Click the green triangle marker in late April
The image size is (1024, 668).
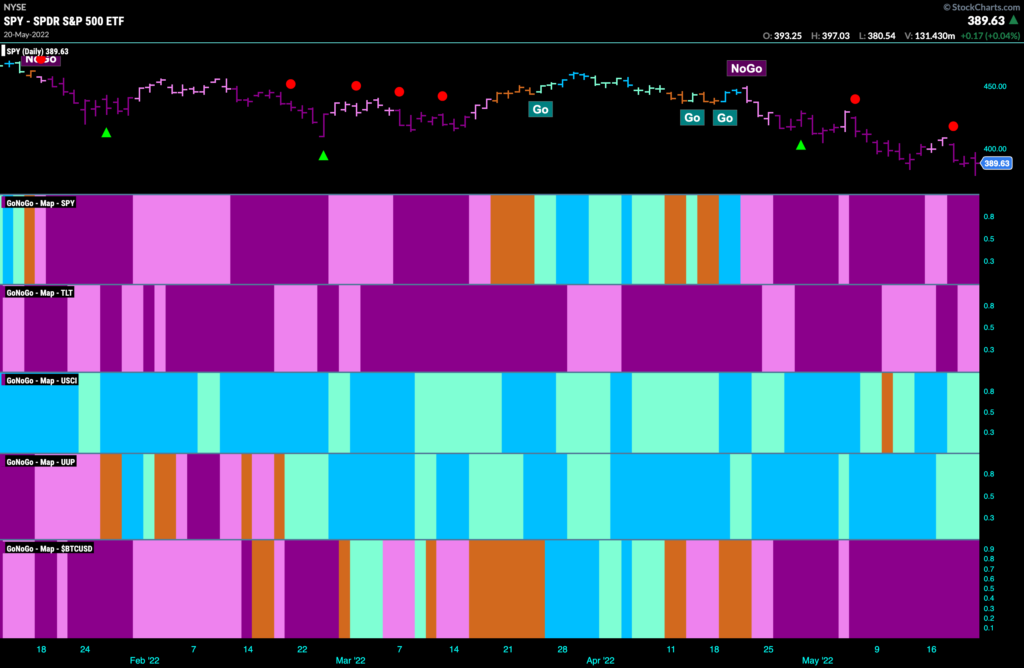click(801, 145)
